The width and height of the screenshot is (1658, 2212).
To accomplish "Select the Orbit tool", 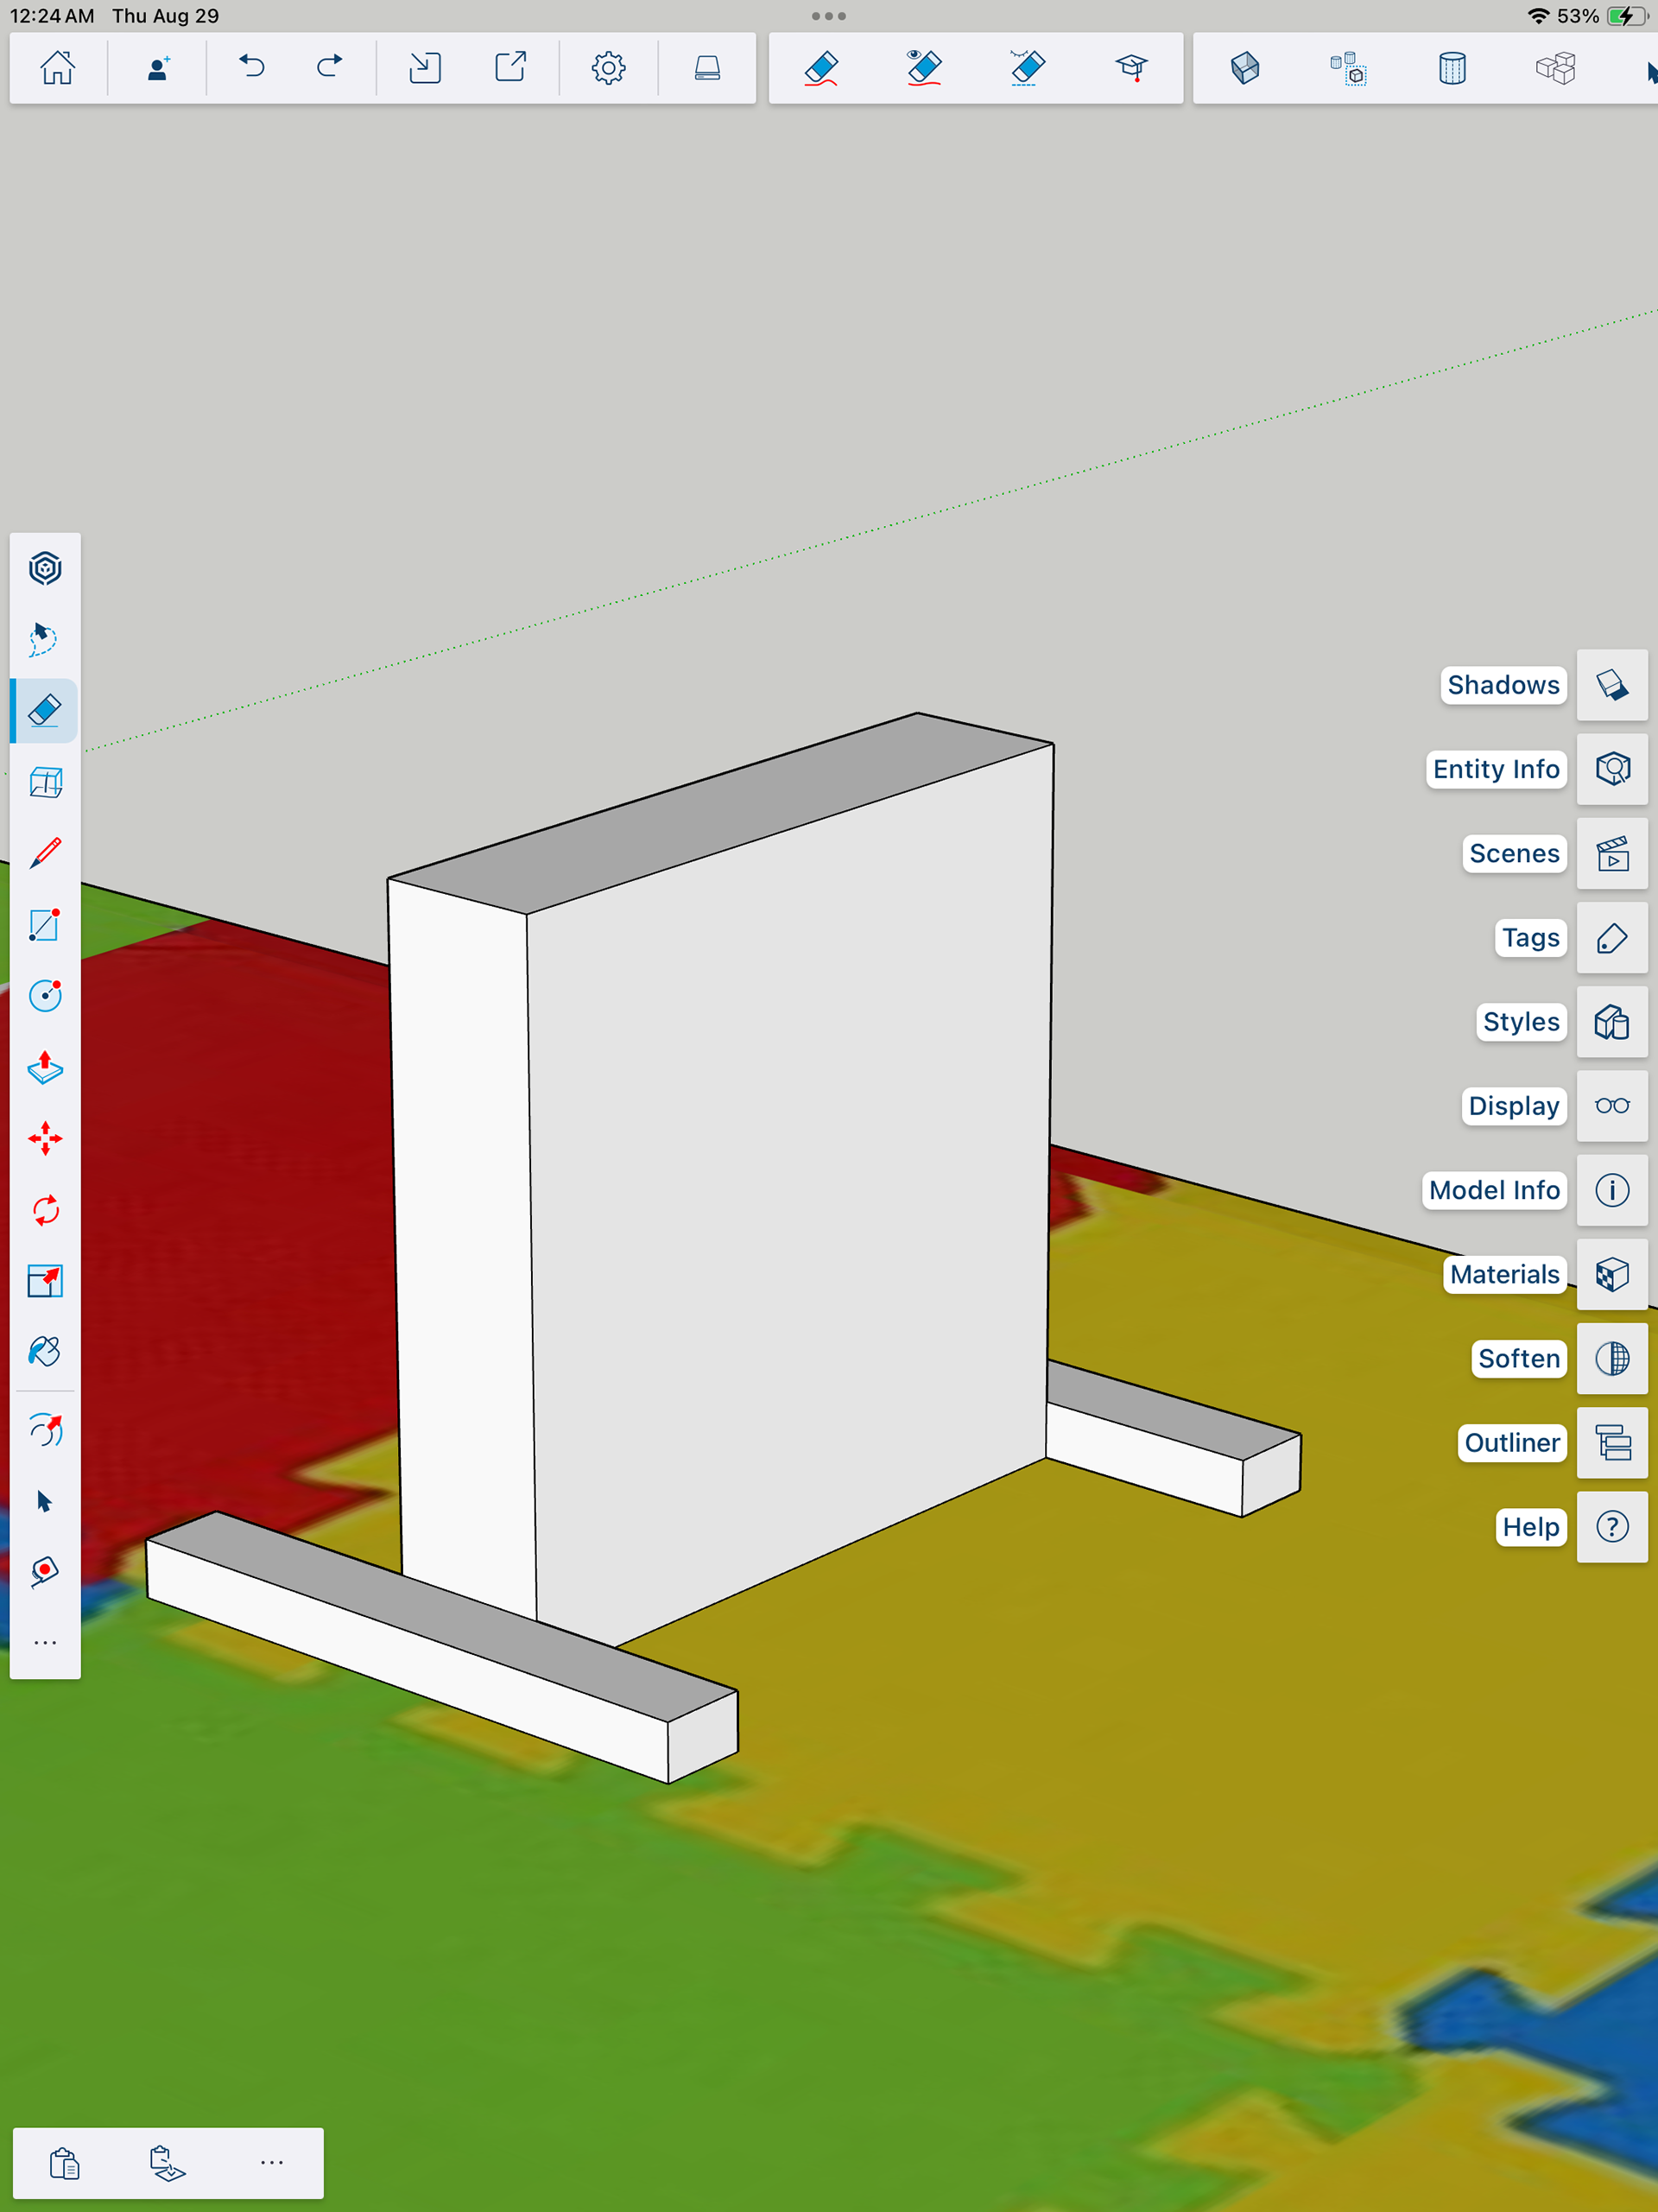I will [x=45, y=569].
